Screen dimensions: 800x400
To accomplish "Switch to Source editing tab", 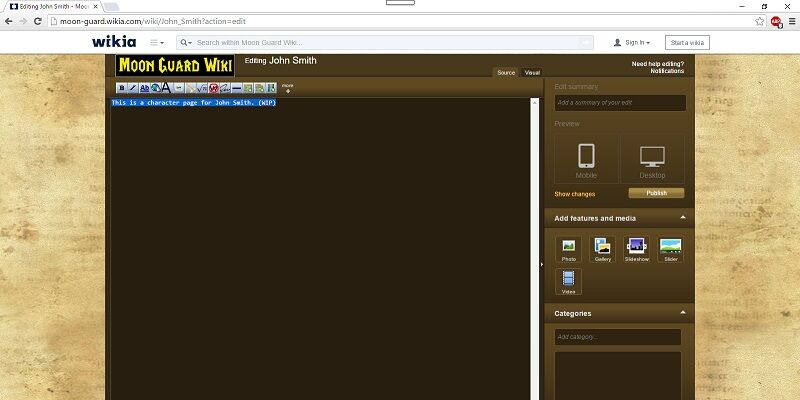I will [506, 72].
